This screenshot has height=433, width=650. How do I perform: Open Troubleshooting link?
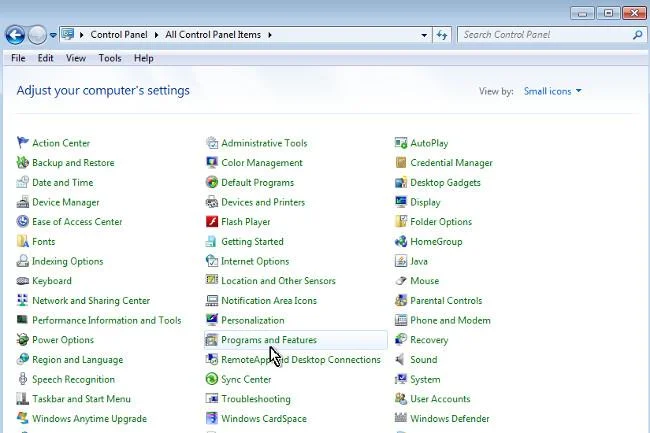(x=256, y=399)
